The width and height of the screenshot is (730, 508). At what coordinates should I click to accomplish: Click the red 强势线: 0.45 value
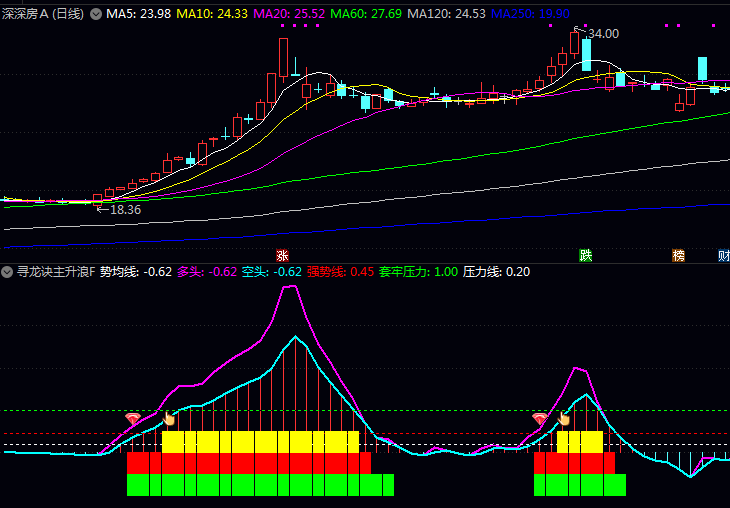point(340,272)
